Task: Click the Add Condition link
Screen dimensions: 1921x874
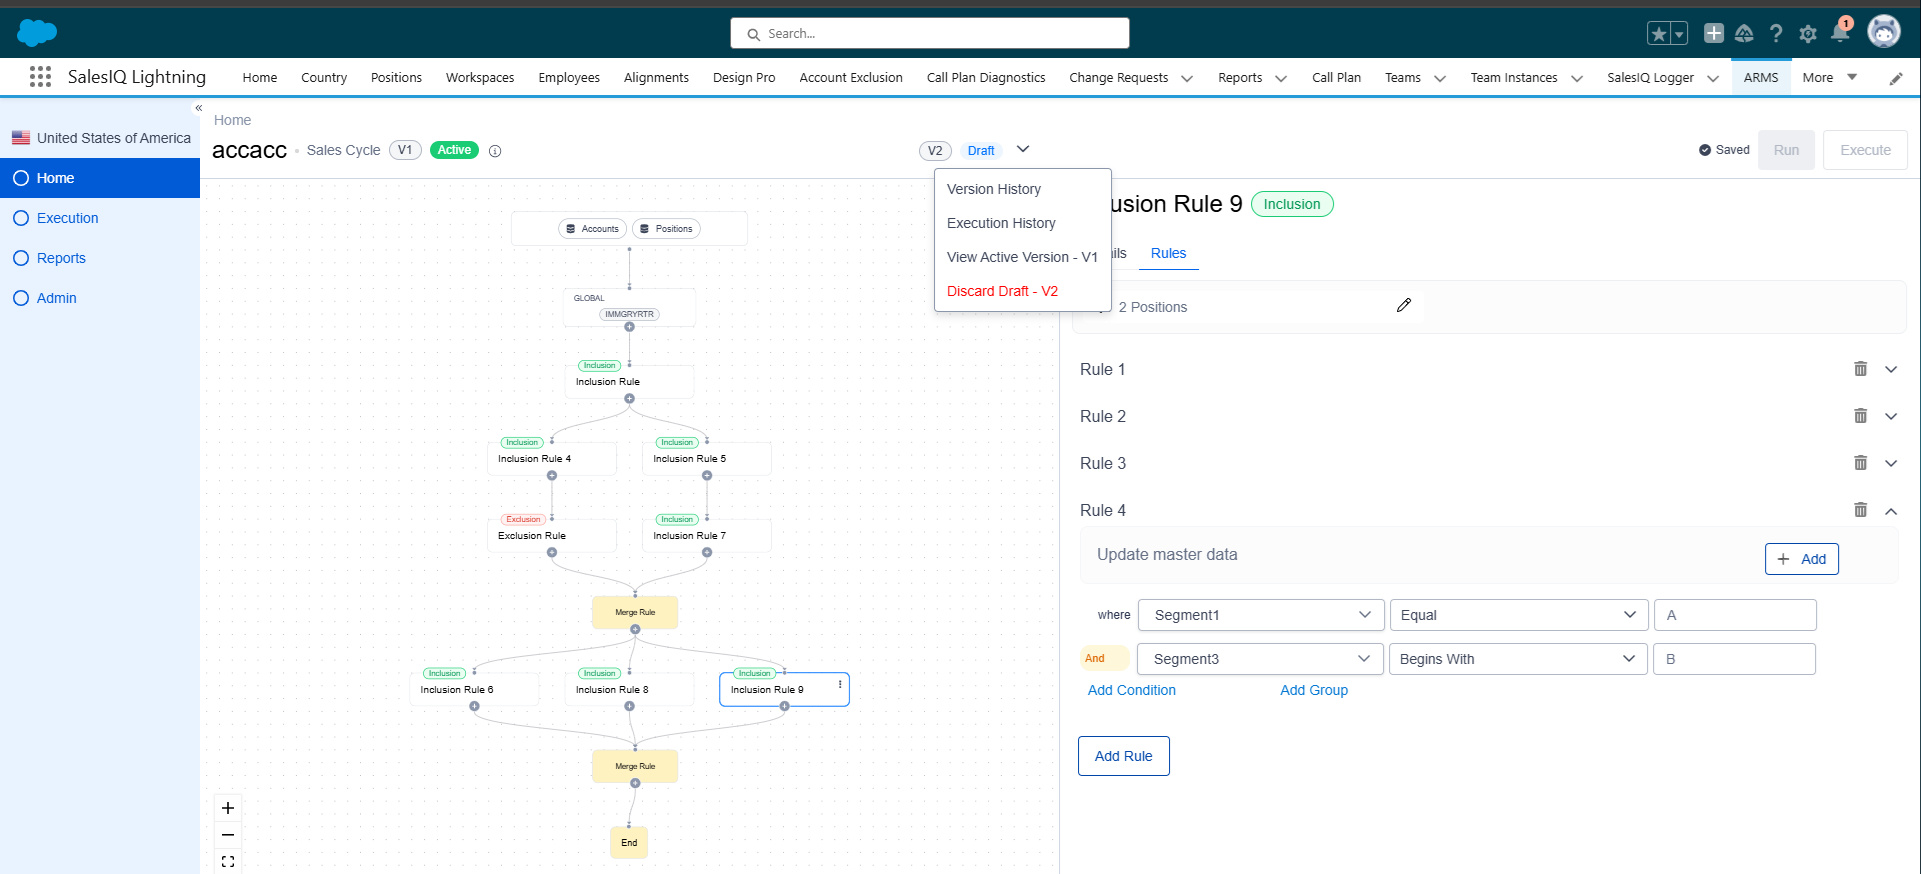Action: pos(1131,690)
